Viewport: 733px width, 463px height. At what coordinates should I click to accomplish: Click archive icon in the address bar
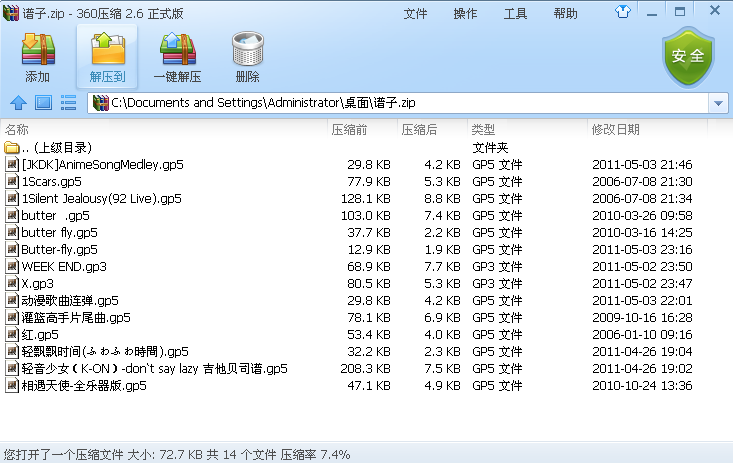[x=100, y=103]
